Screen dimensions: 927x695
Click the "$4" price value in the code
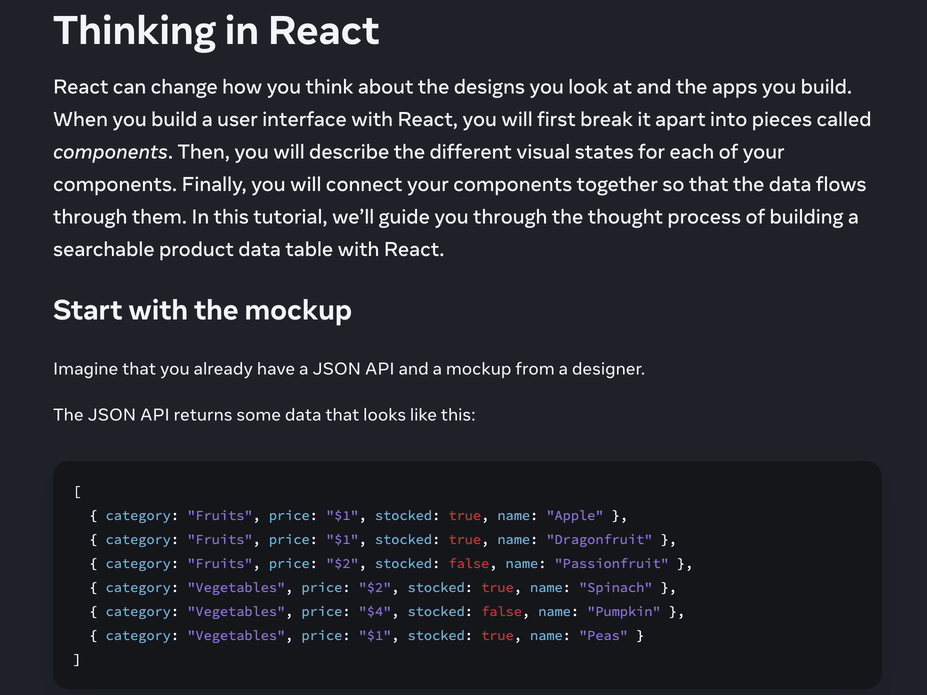click(x=375, y=612)
